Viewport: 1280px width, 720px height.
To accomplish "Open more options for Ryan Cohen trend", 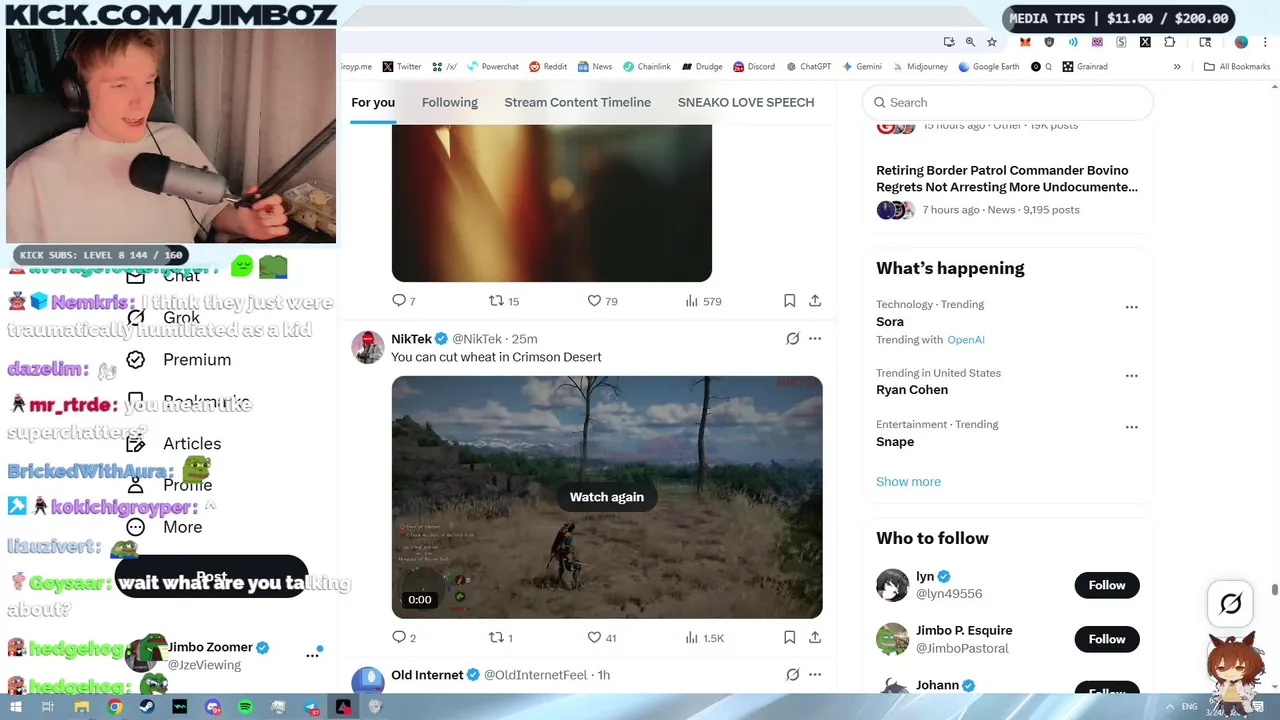I will click(x=1132, y=376).
